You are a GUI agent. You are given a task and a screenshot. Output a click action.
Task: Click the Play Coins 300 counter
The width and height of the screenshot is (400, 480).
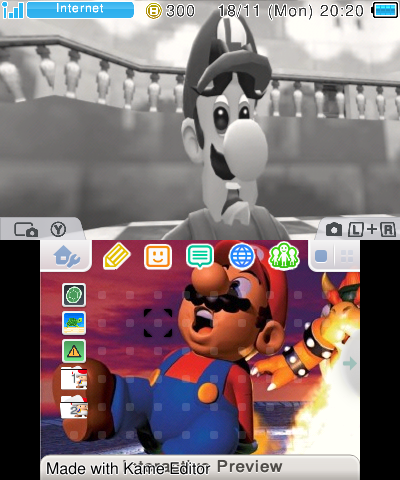point(170,11)
